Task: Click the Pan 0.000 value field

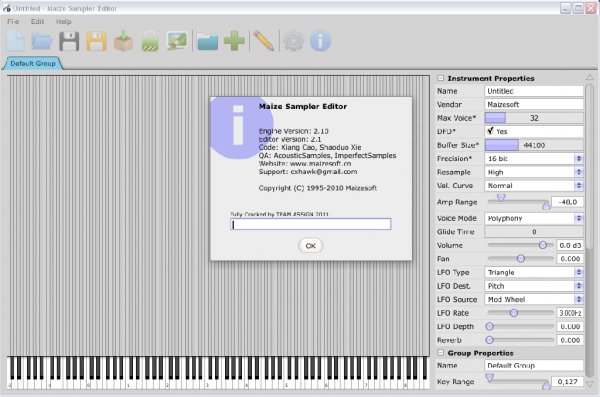Action: pos(570,259)
